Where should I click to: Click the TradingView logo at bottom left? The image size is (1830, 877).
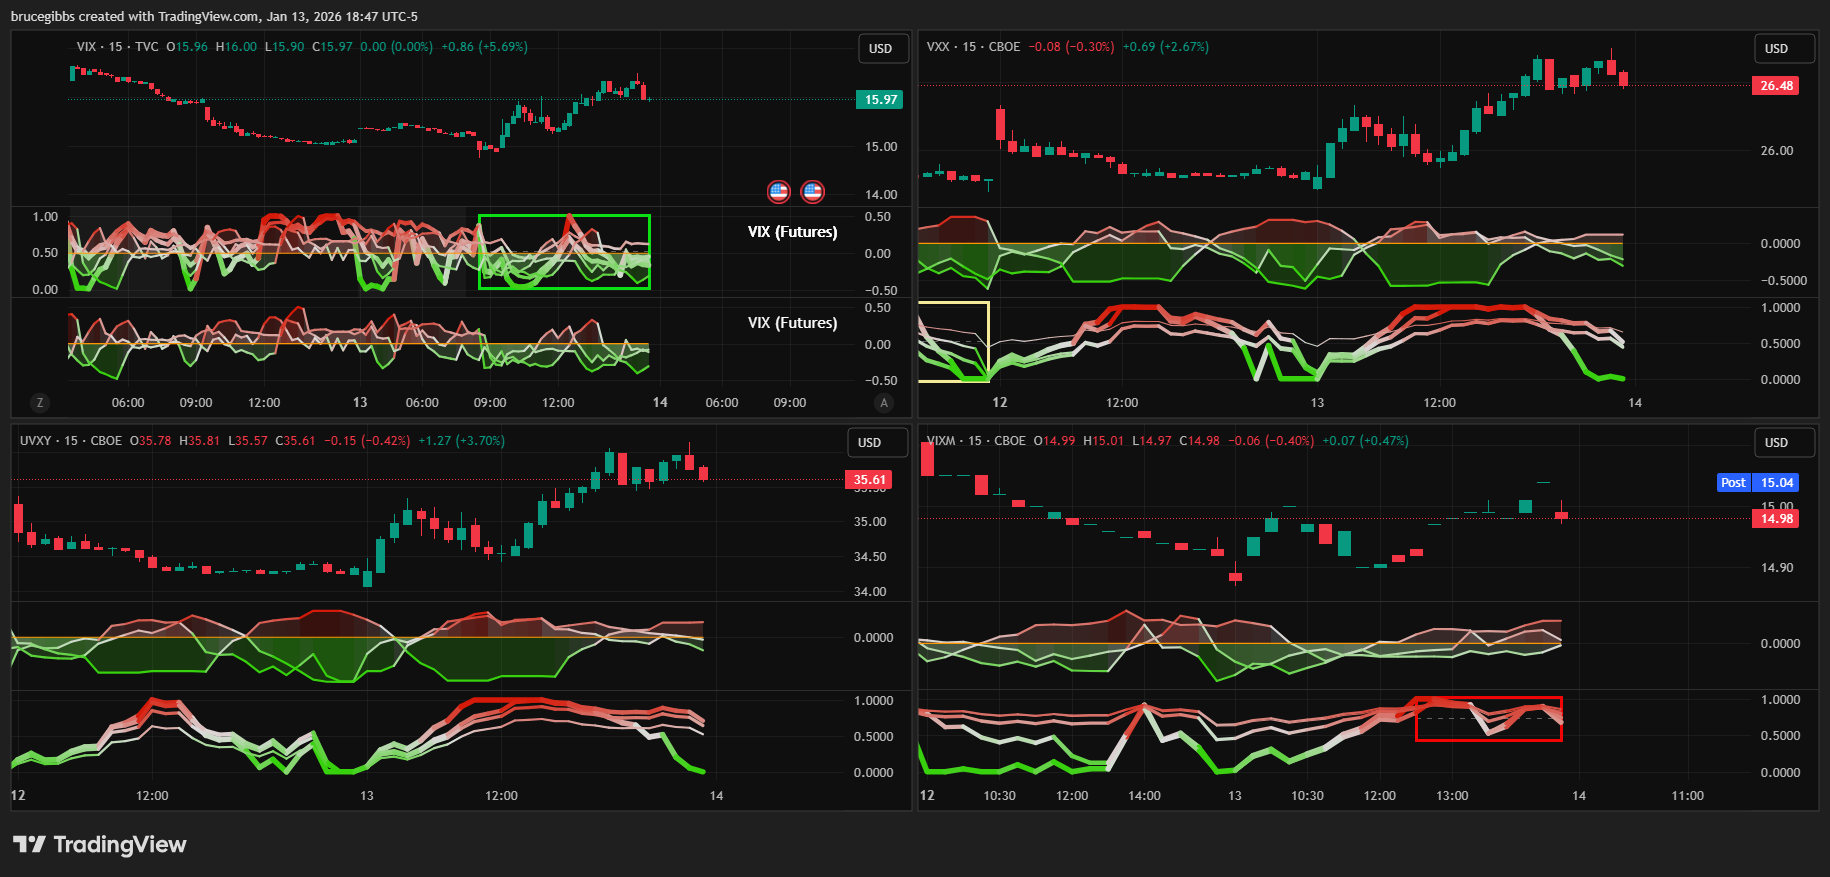point(100,845)
